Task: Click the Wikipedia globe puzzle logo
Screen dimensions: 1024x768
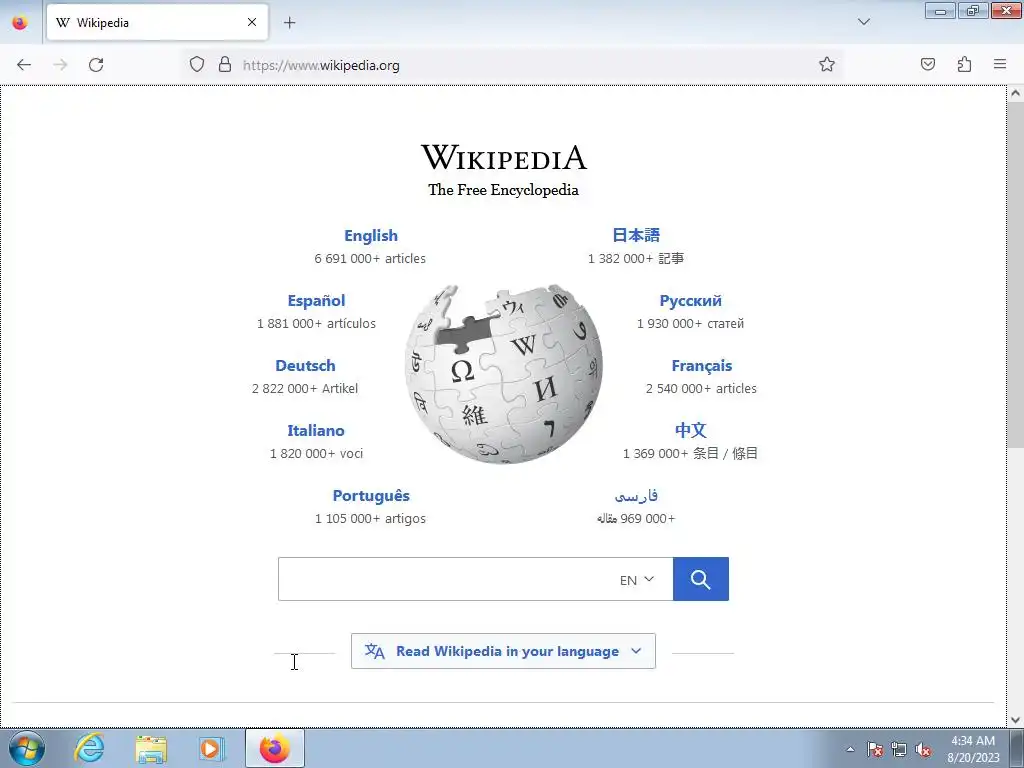Action: tap(504, 374)
